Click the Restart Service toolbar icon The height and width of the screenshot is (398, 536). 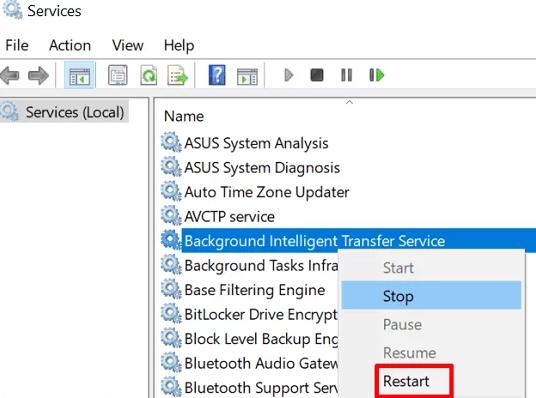pos(377,75)
